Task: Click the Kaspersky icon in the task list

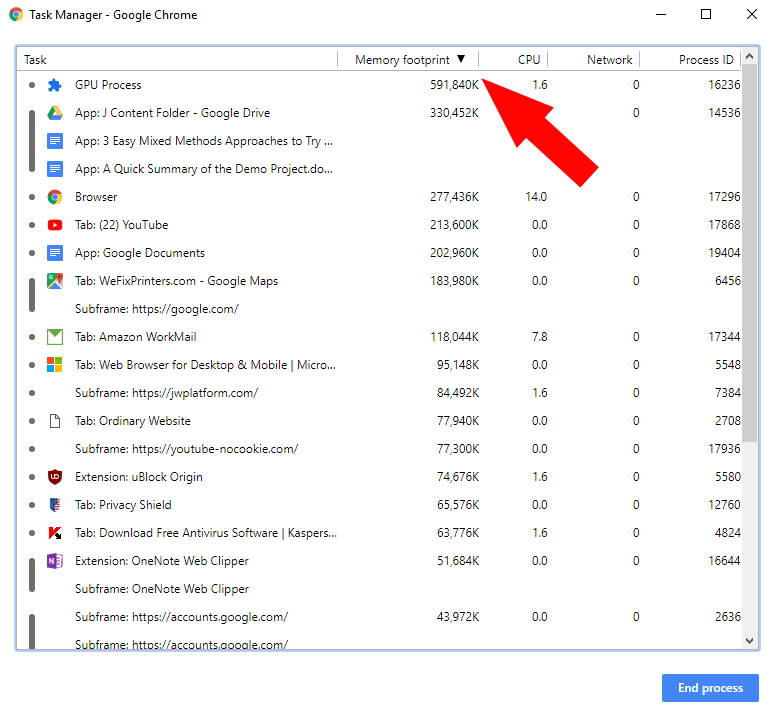Action: pyautogui.click(x=54, y=533)
